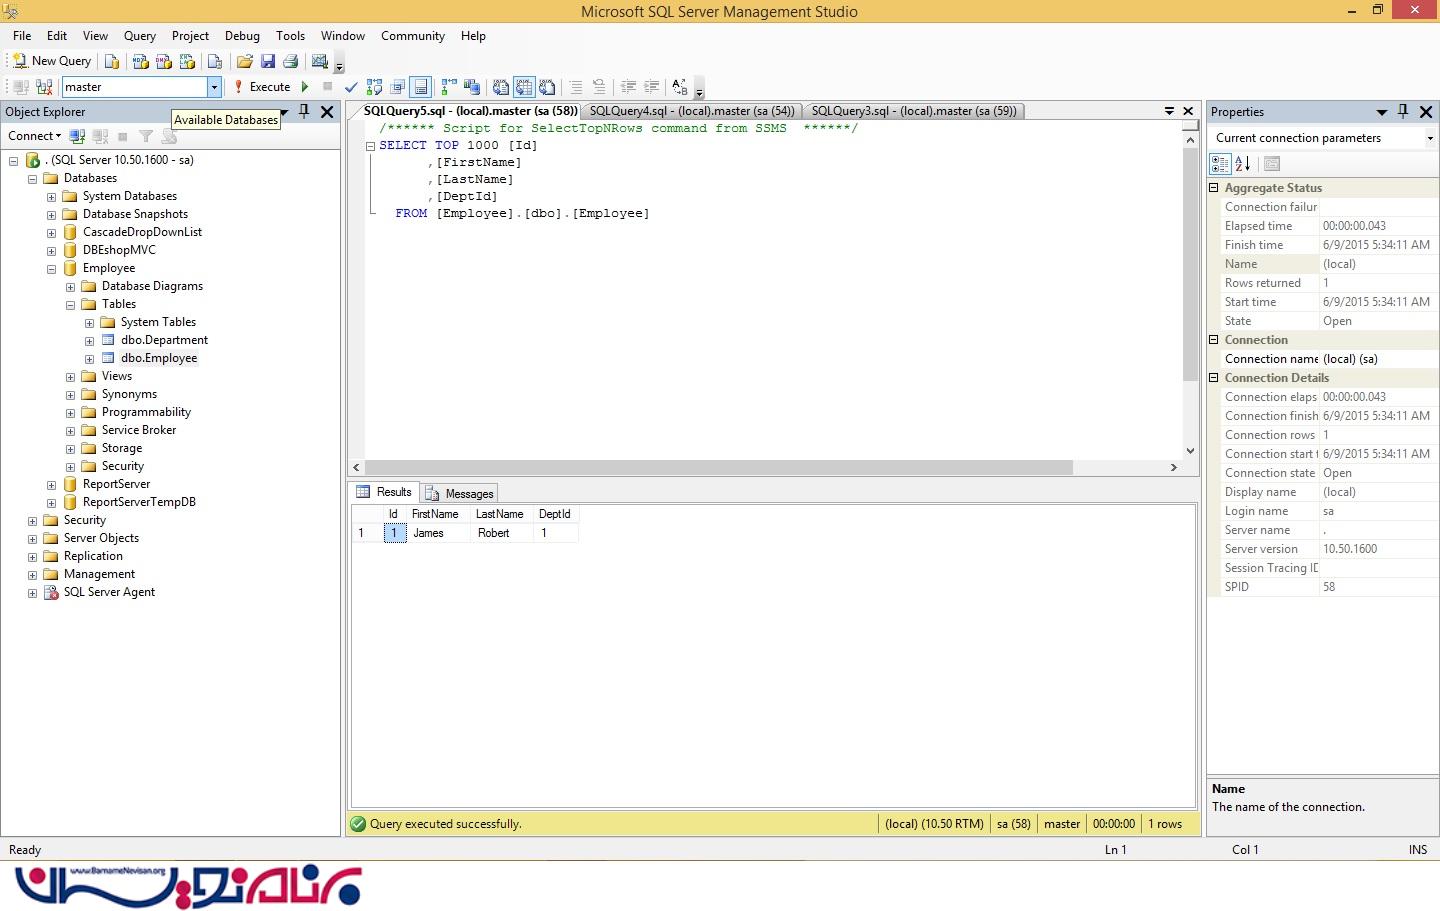1440x911 pixels.
Task: Click the Save floppy disk icon
Action: [x=268, y=61]
